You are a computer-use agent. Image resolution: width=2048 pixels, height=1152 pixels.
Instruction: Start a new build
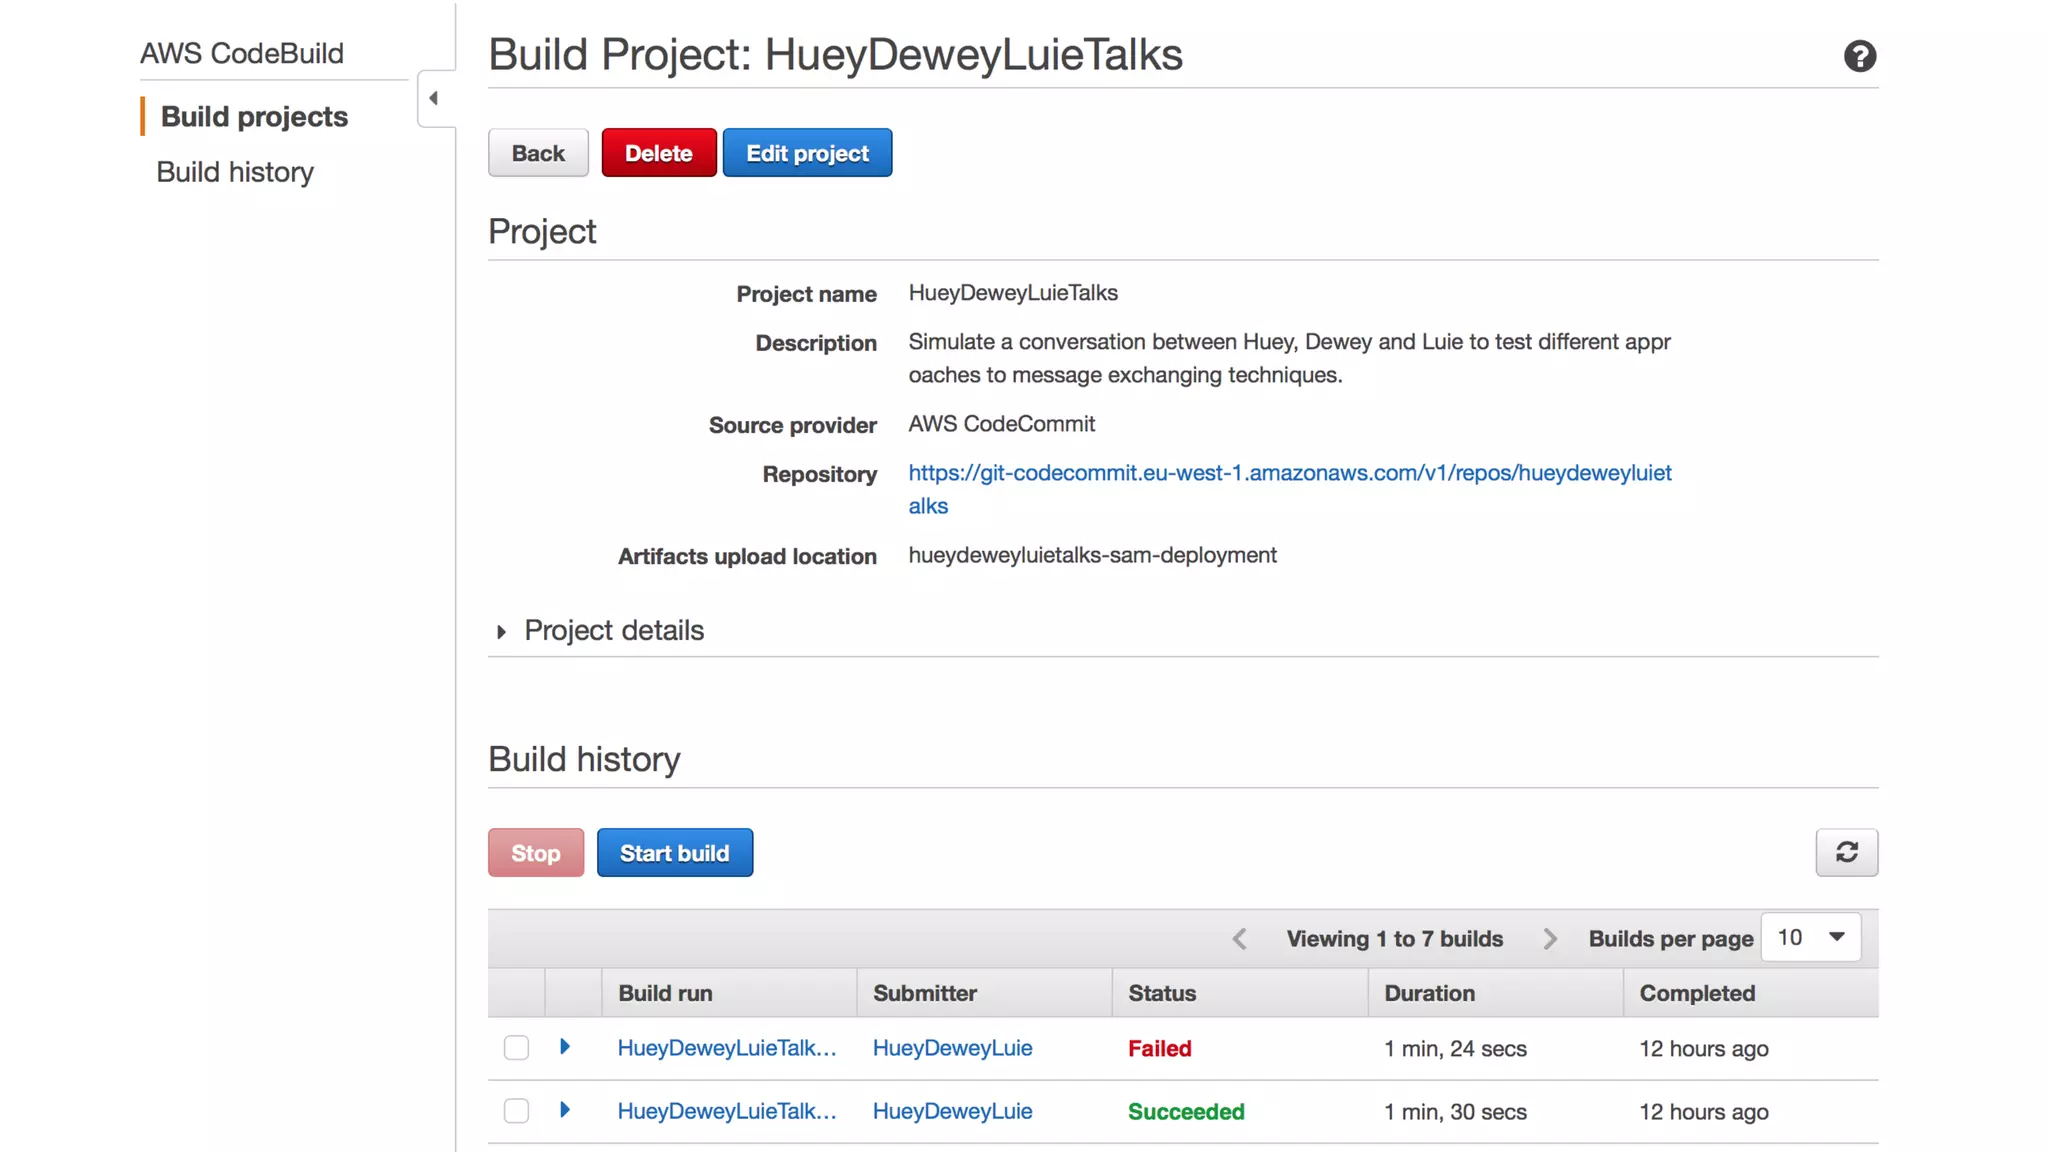click(x=675, y=852)
